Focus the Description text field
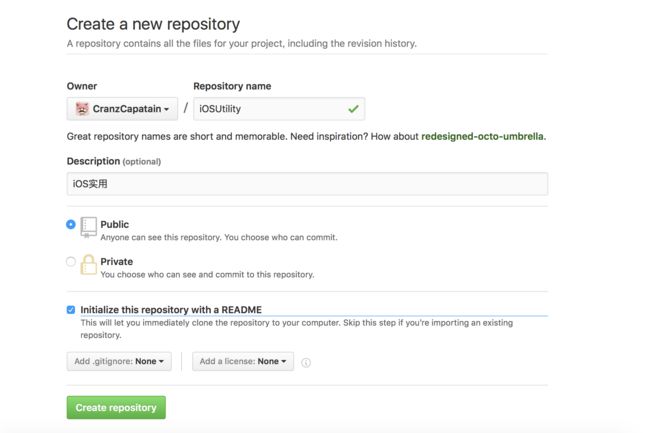The image size is (650, 433). [307, 184]
